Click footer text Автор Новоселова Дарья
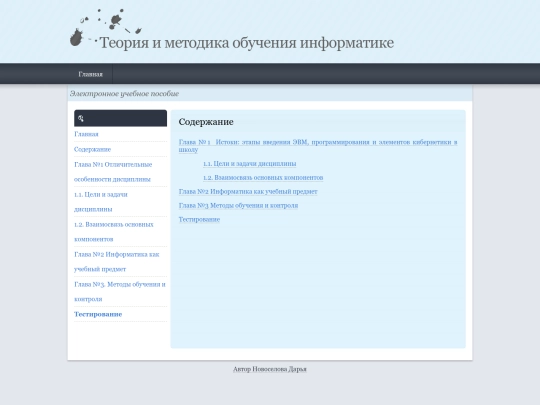The height and width of the screenshot is (405, 540). tap(270, 369)
